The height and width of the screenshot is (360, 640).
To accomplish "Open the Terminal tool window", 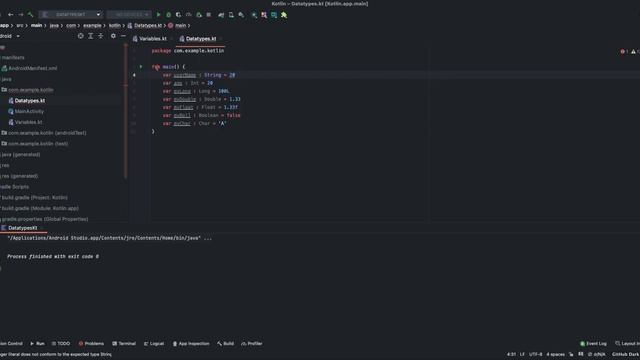I will coord(124,344).
